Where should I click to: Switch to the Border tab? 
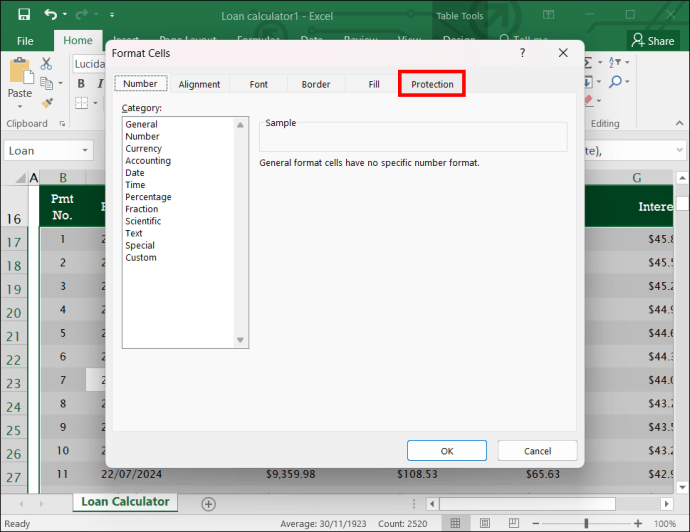(316, 84)
